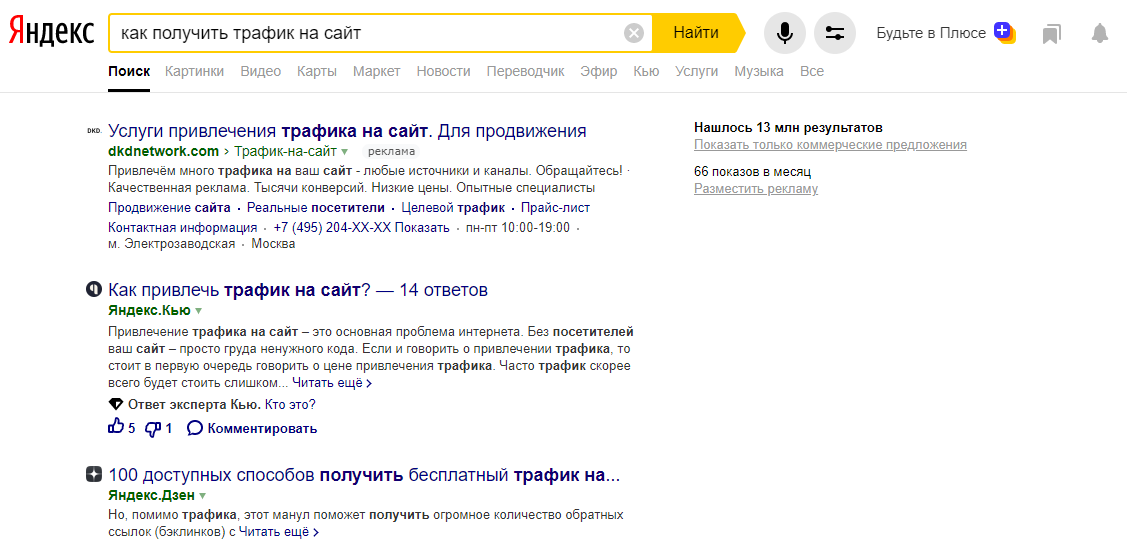Show only commercial offers link
Screen dimensions: 1127x556
point(830,145)
